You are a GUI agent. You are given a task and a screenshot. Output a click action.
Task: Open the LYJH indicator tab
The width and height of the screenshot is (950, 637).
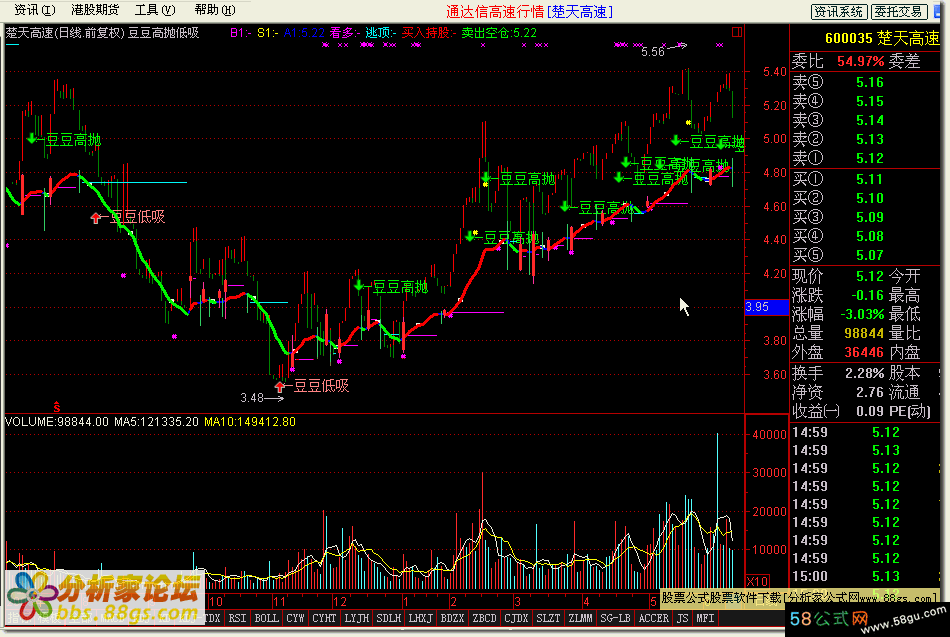356,618
